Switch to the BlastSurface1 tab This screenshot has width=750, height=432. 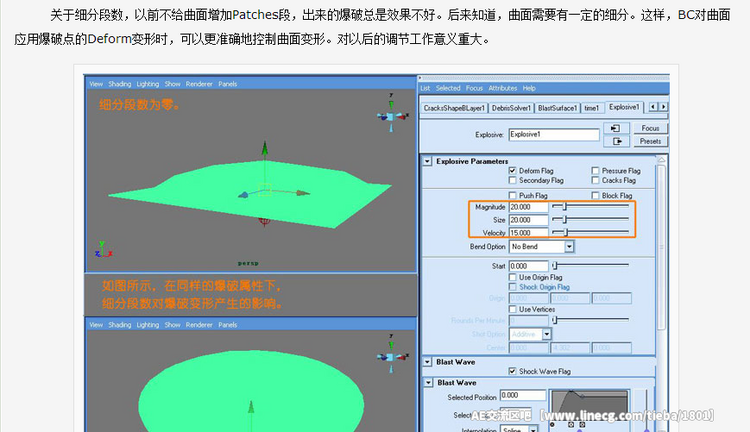tap(557, 108)
